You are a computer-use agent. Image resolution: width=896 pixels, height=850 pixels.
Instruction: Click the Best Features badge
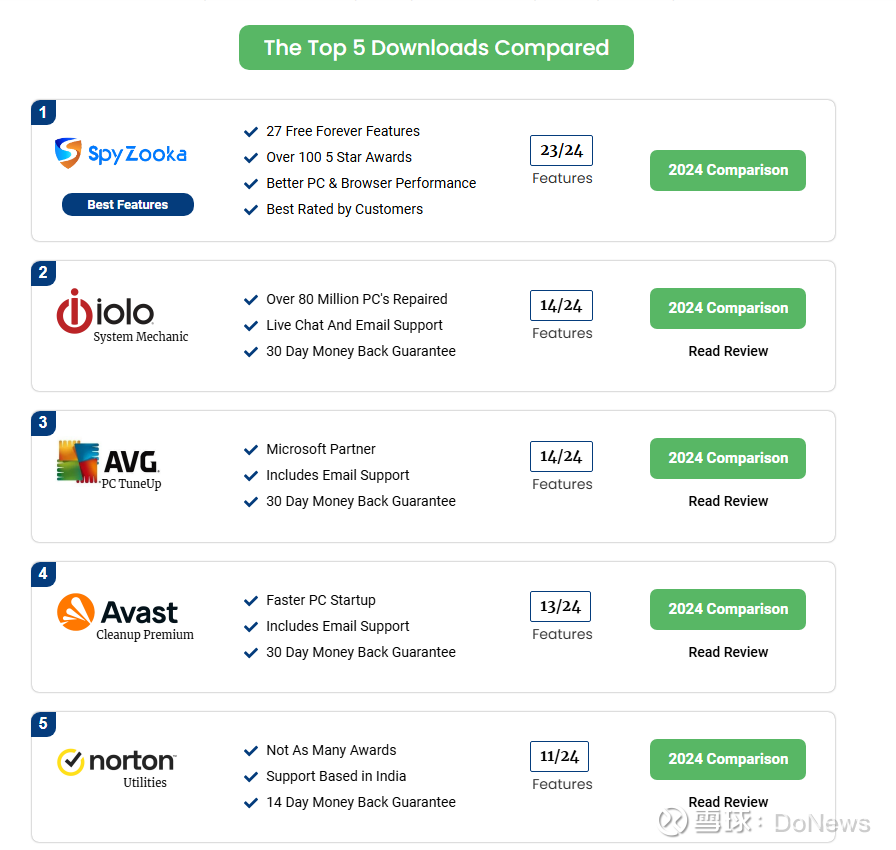[128, 205]
